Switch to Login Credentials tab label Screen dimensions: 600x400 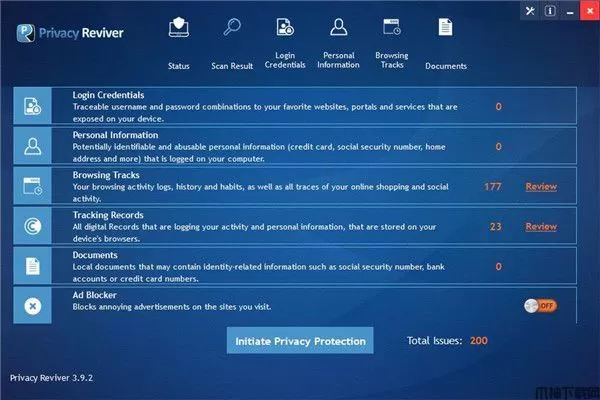tap(285, 60)
